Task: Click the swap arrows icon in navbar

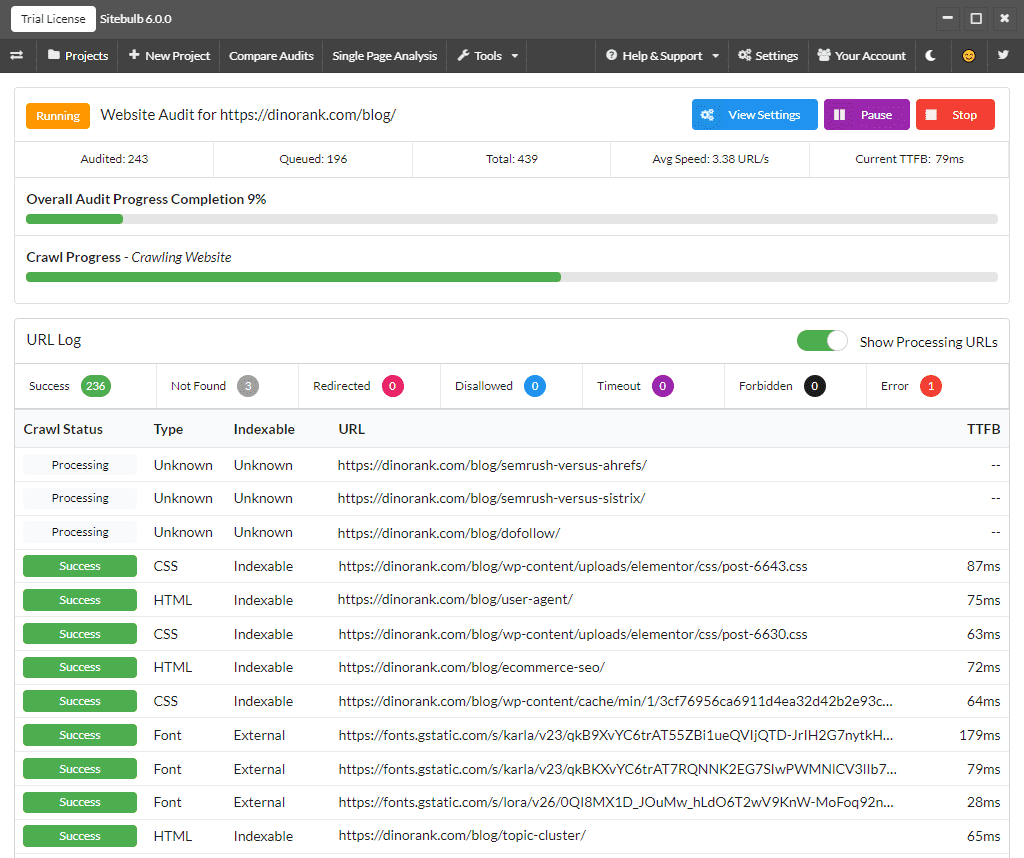Action: coord(17,56)
